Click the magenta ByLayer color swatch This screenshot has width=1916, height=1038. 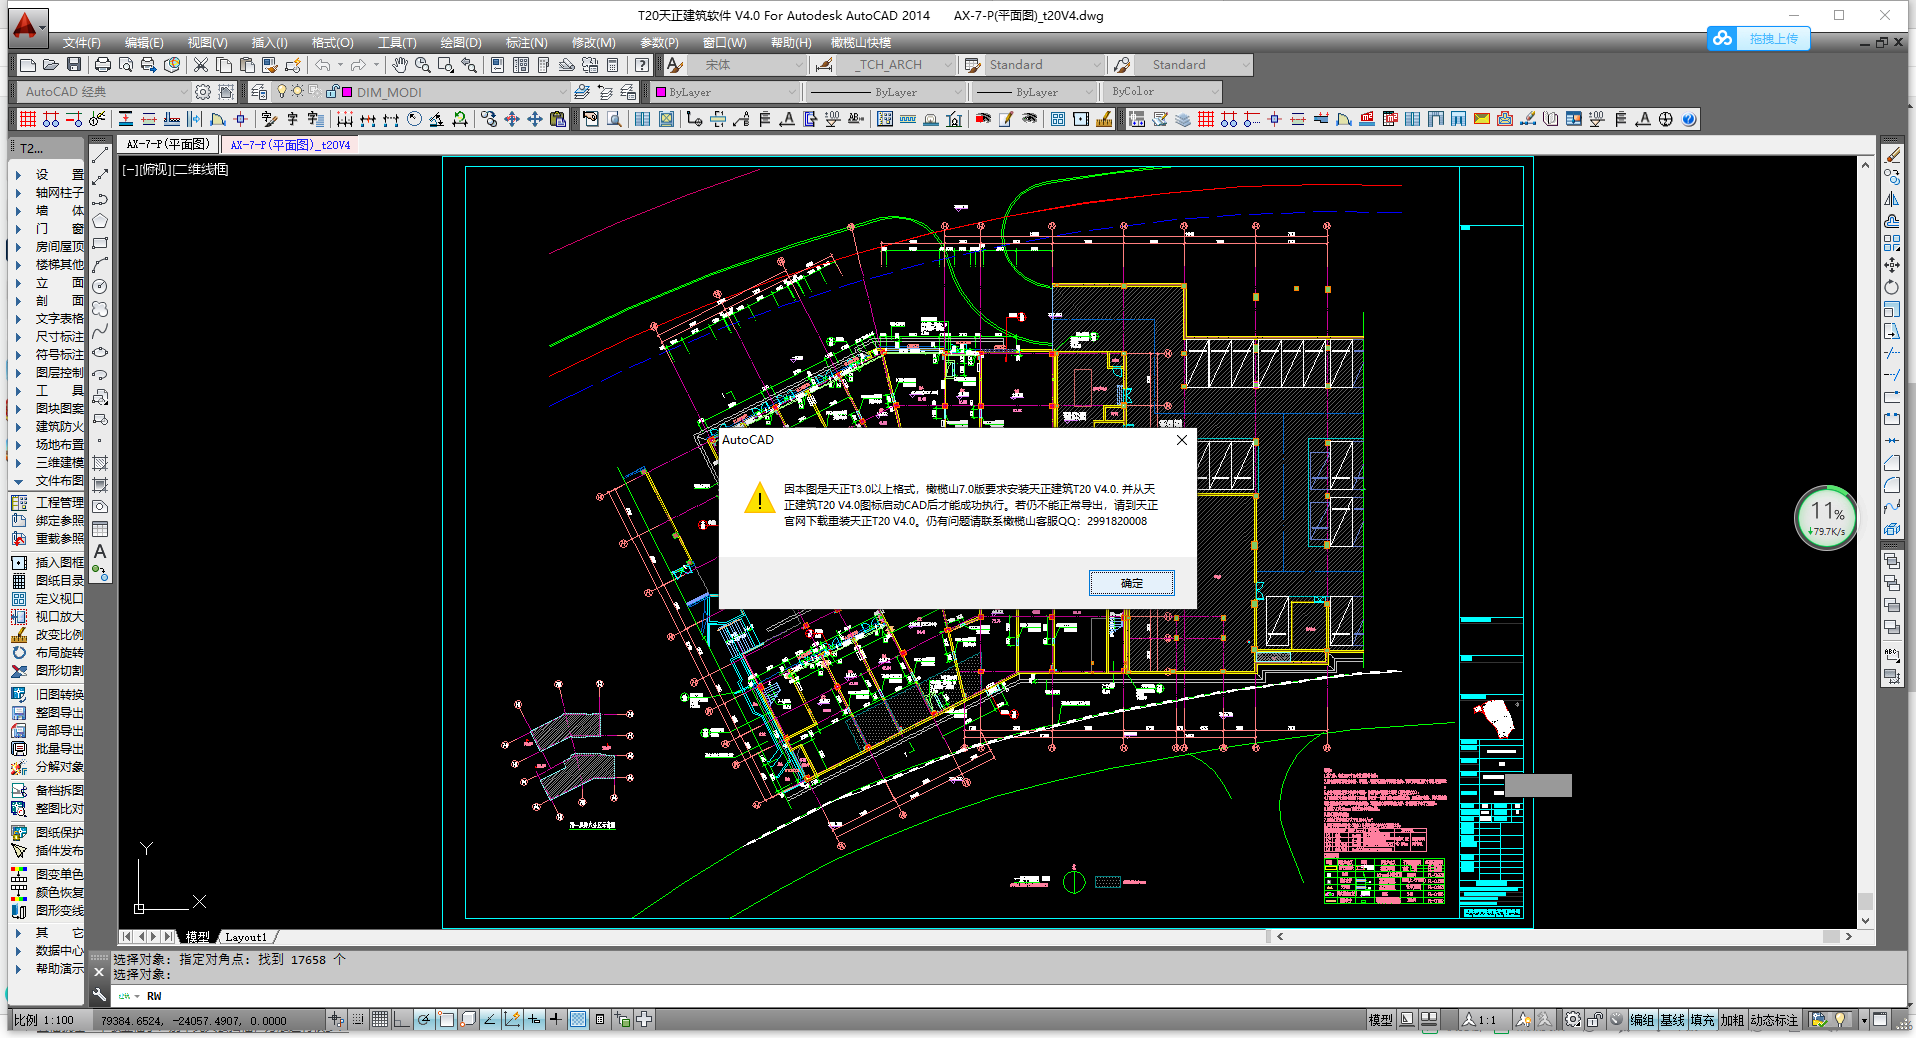click(x=661, y=92)
